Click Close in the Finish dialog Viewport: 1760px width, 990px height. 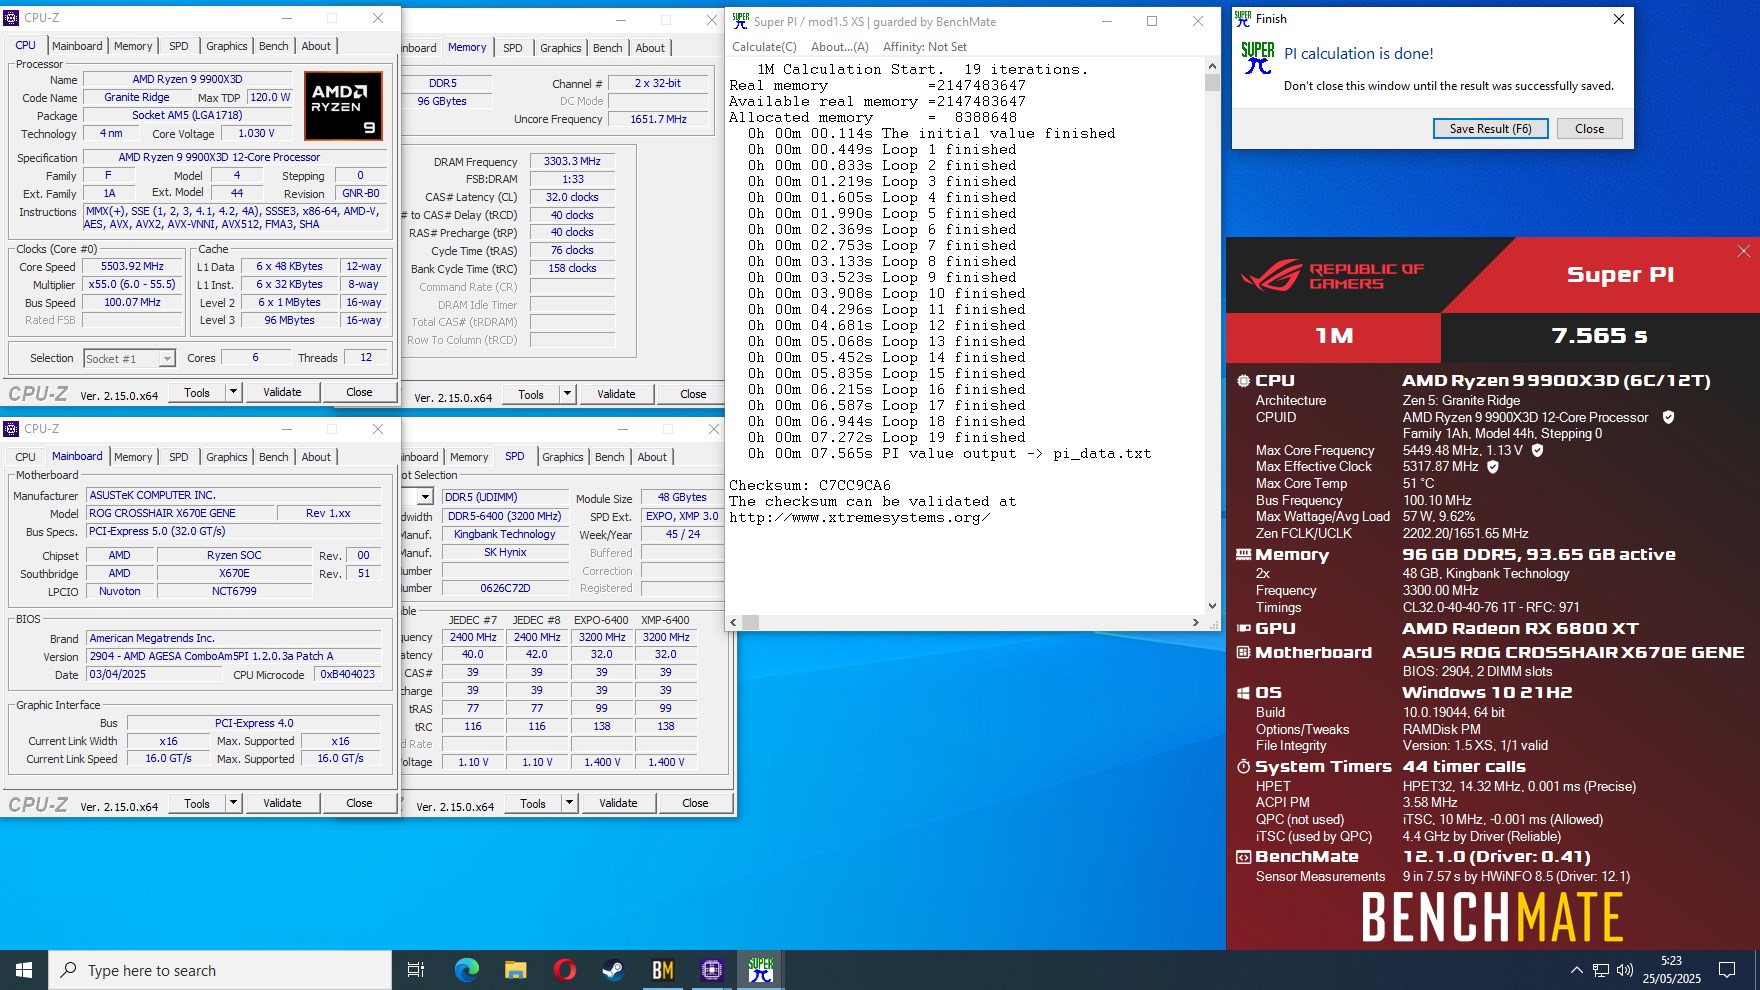(1589, 128)
